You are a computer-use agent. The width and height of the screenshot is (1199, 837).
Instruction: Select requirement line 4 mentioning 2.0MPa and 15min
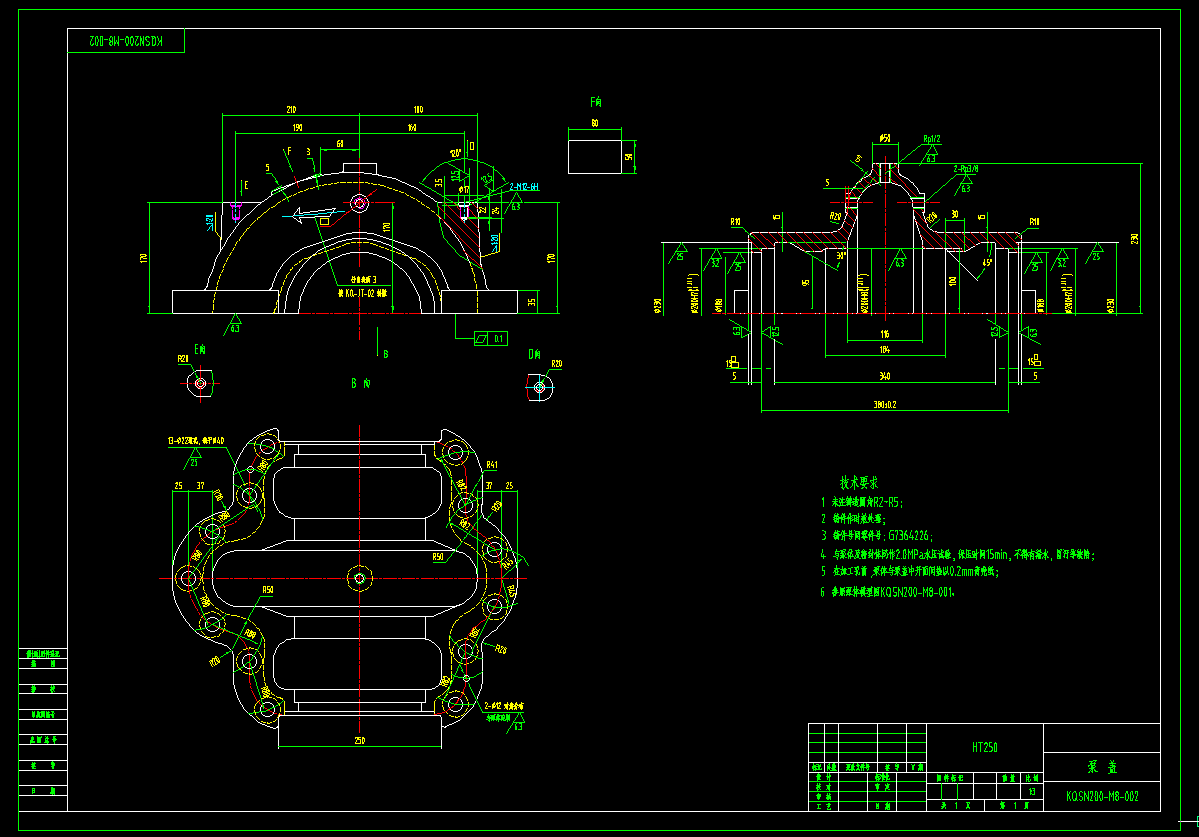957,554
